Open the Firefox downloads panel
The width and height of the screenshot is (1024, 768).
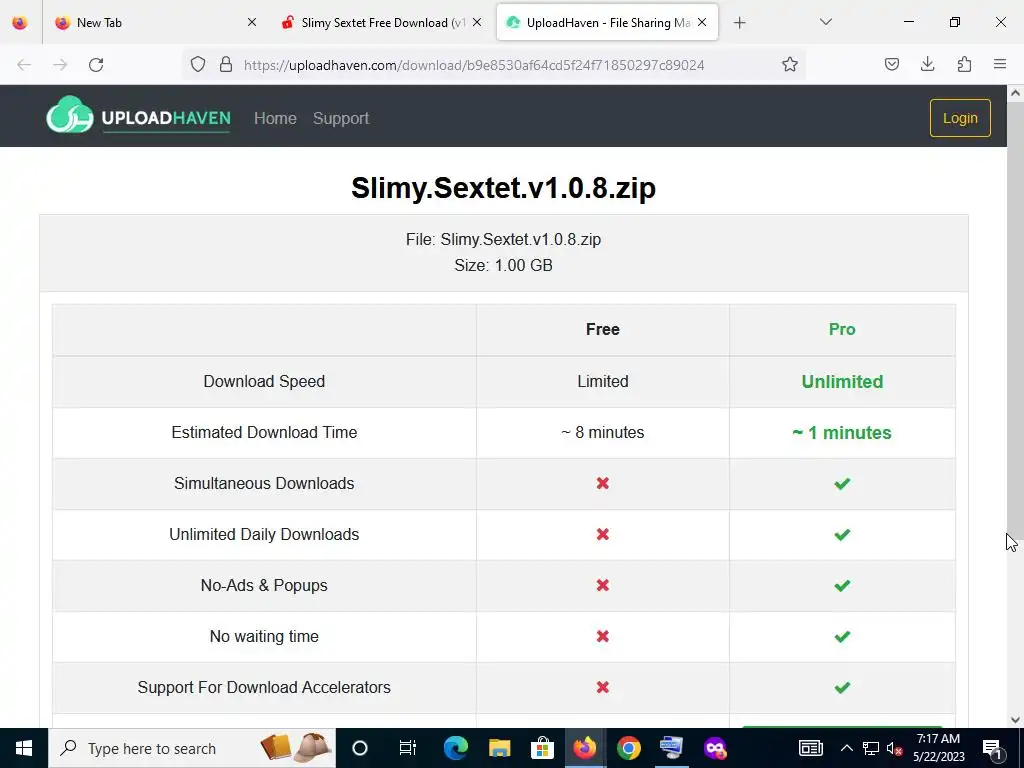tap(927, 65)
